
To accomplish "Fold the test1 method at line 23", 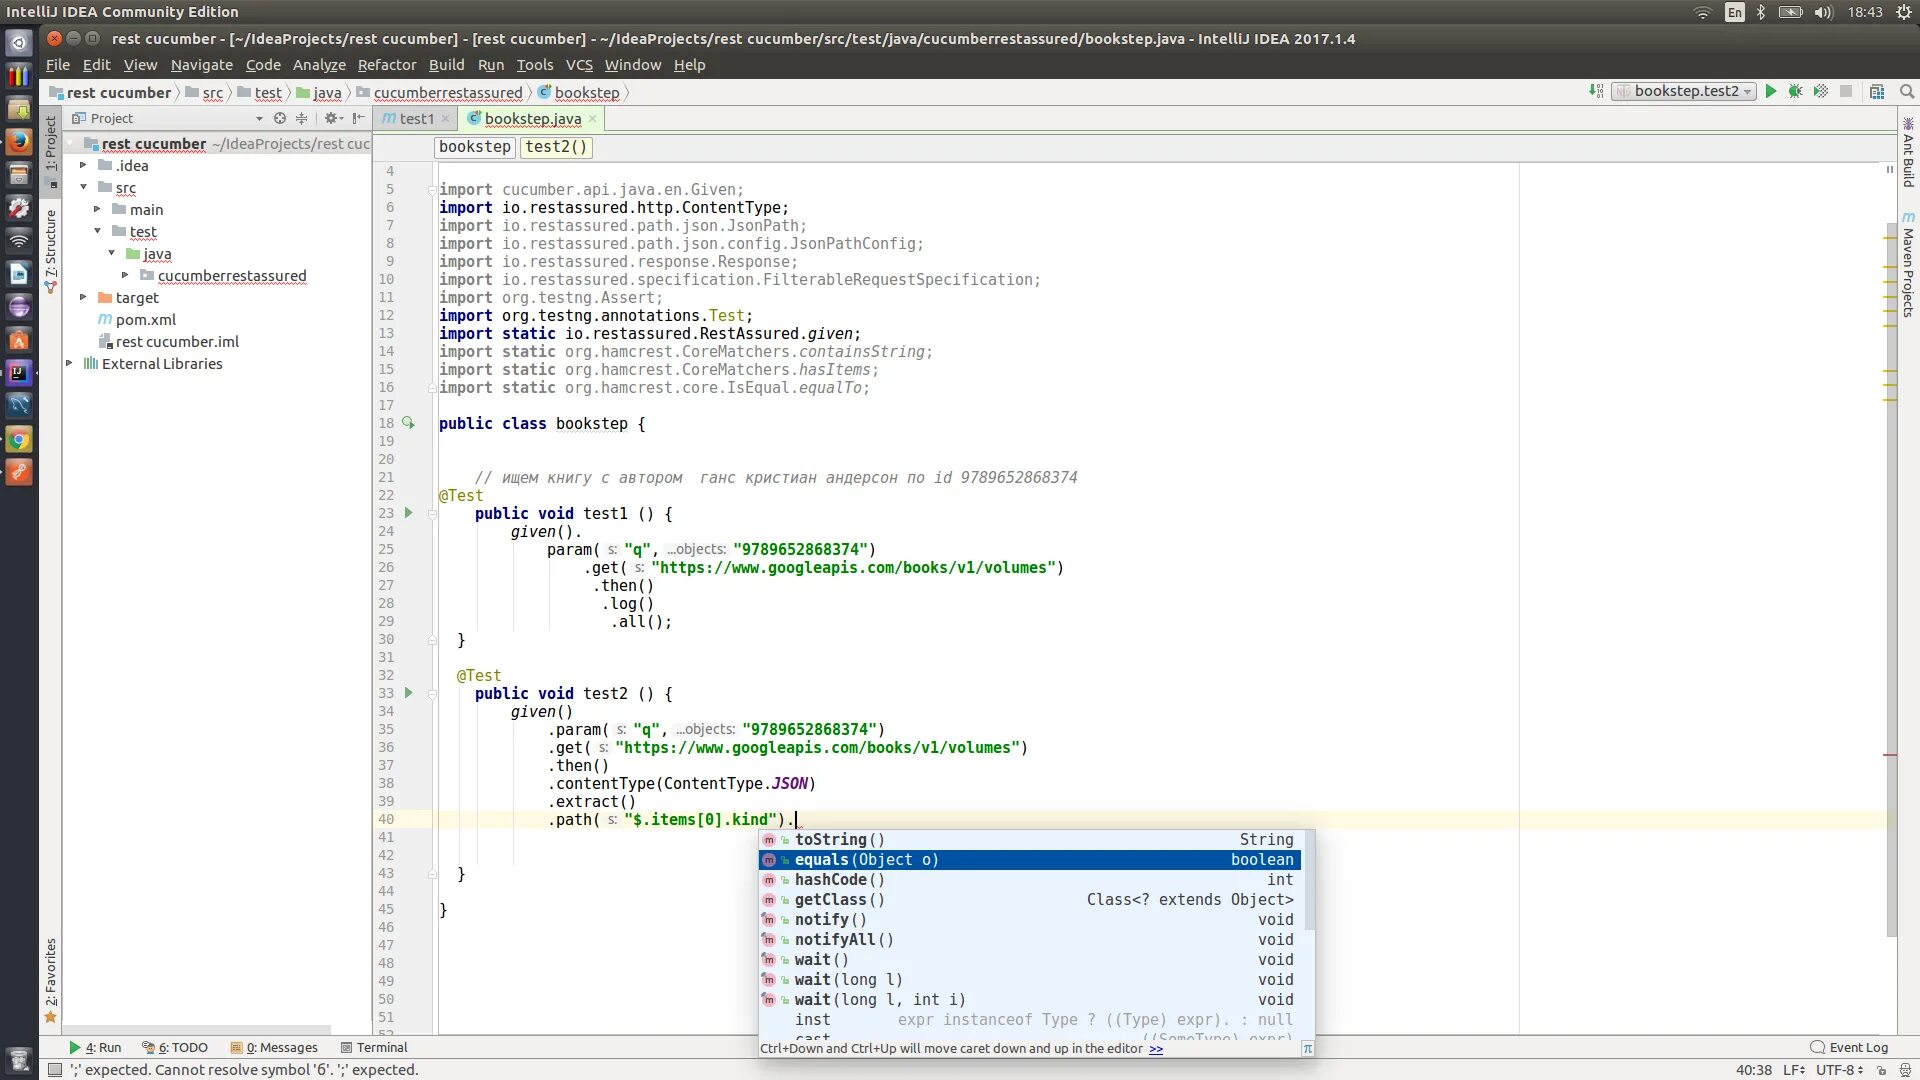I will pyautogui.click(x=432, y=514).
